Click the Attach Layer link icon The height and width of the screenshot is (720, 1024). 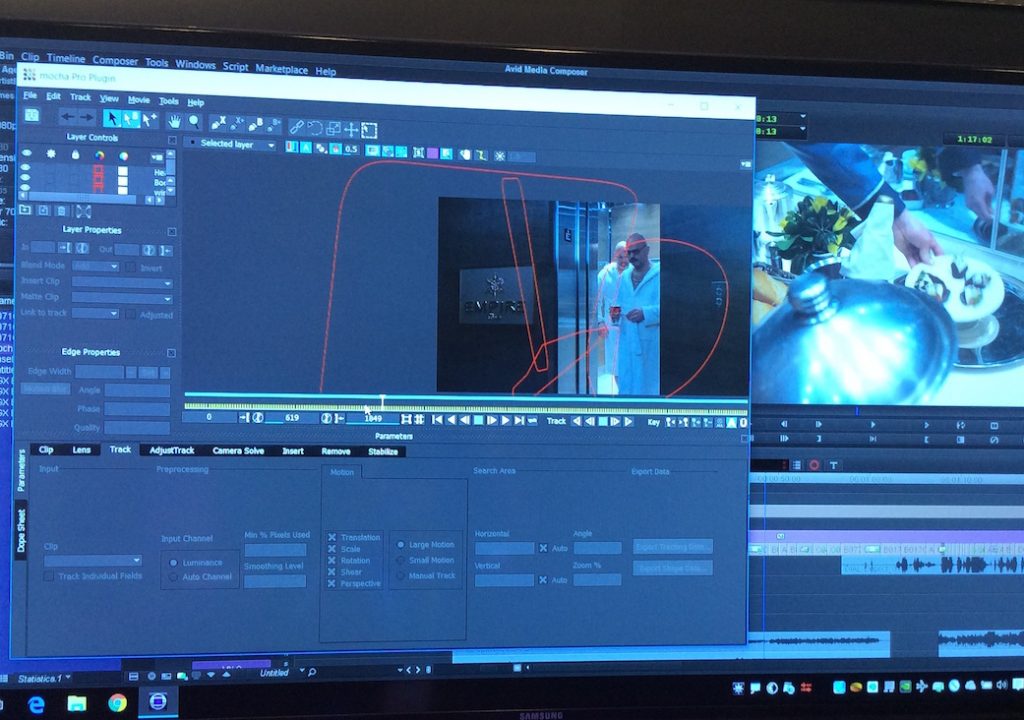[296, 126]
